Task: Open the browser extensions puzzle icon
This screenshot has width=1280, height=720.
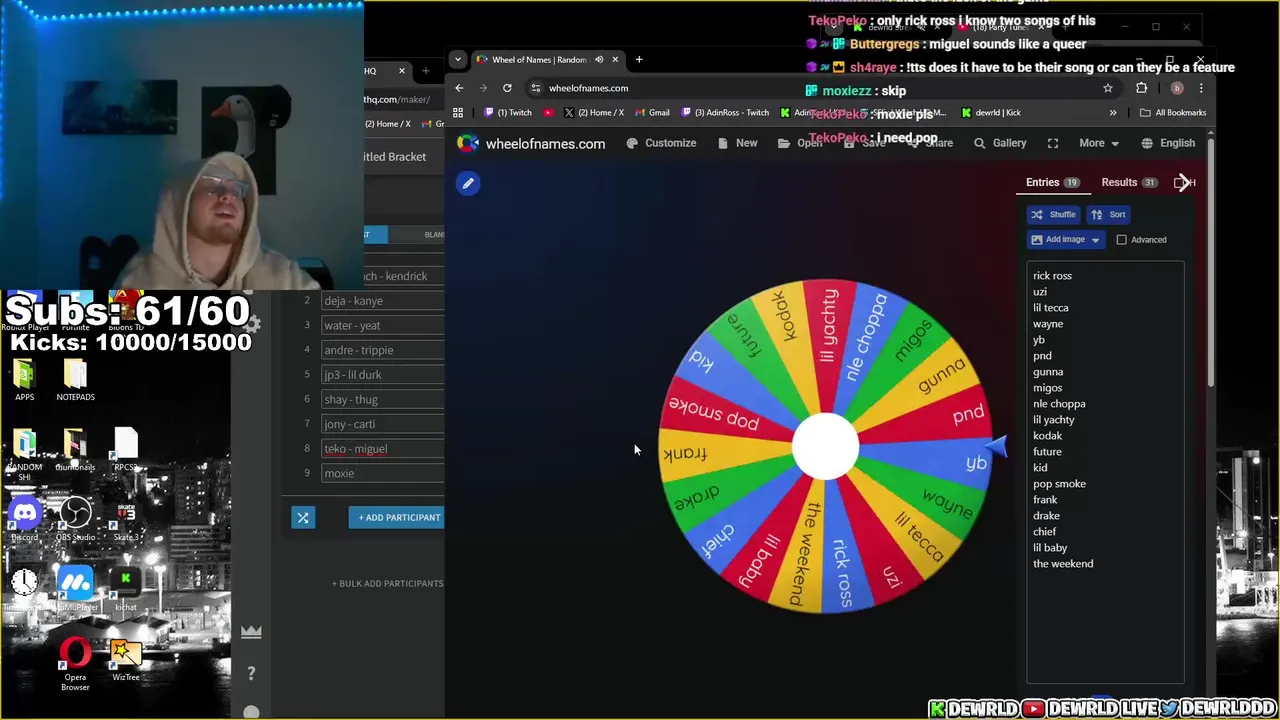Action: (x=1141, y=88)
